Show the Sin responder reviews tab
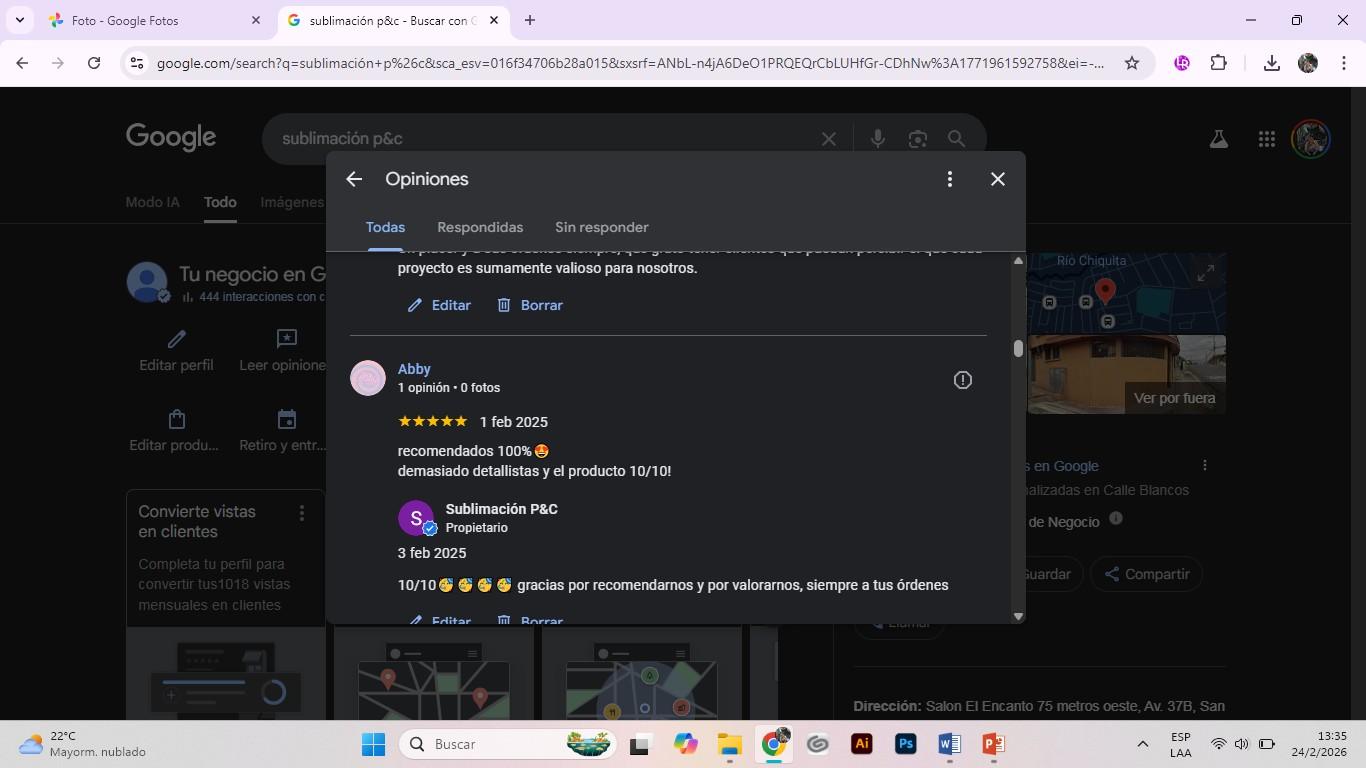The height and width of the screenshot is (768, 1366). point(602,227)
